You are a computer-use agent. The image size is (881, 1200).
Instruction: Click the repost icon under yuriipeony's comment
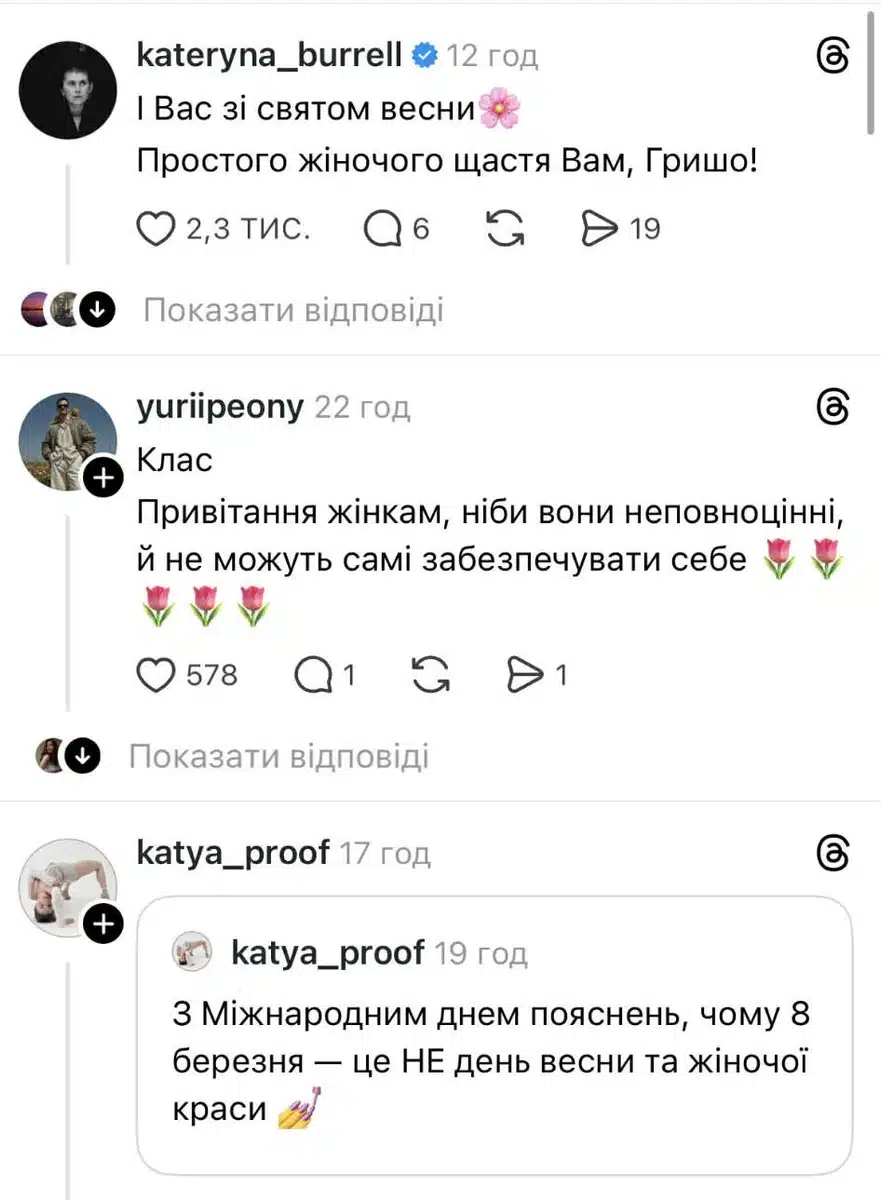point(431,675)
